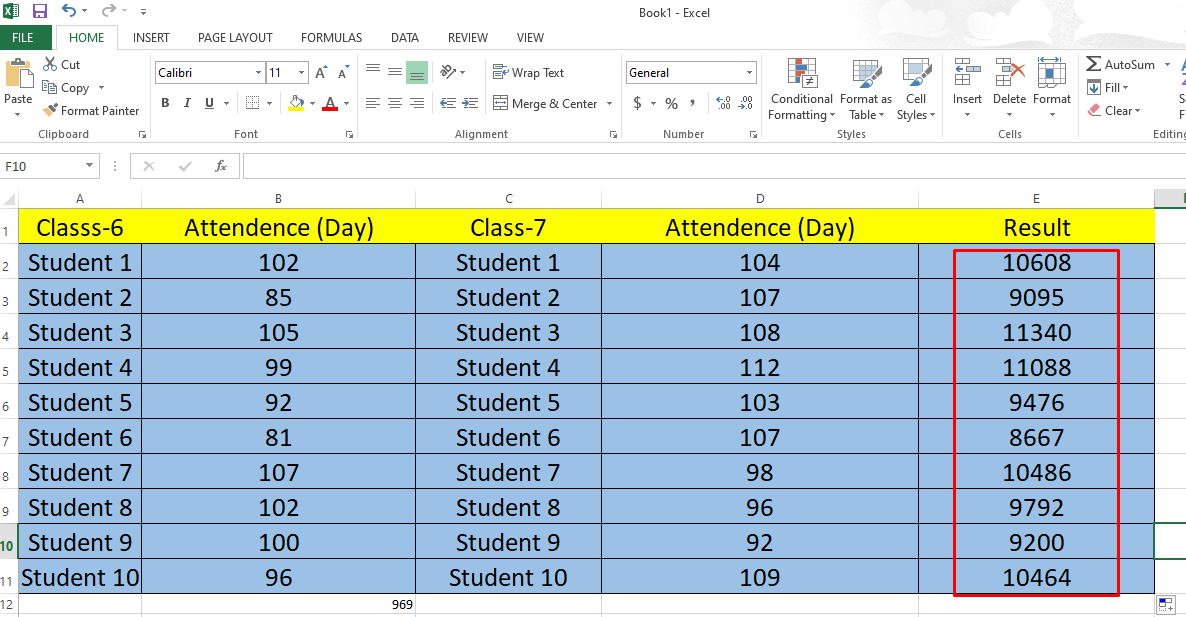Open Conditional Formatting options

(802, 89)
